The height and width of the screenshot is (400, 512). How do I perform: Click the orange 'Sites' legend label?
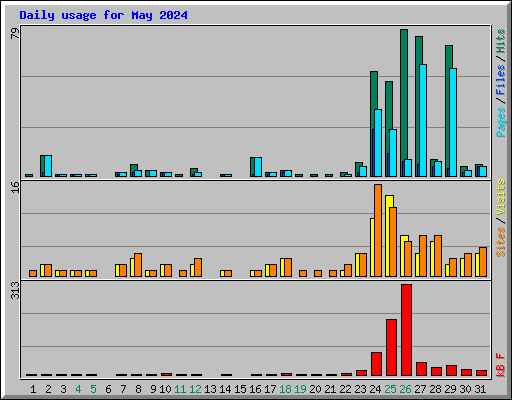click(501, 242)
